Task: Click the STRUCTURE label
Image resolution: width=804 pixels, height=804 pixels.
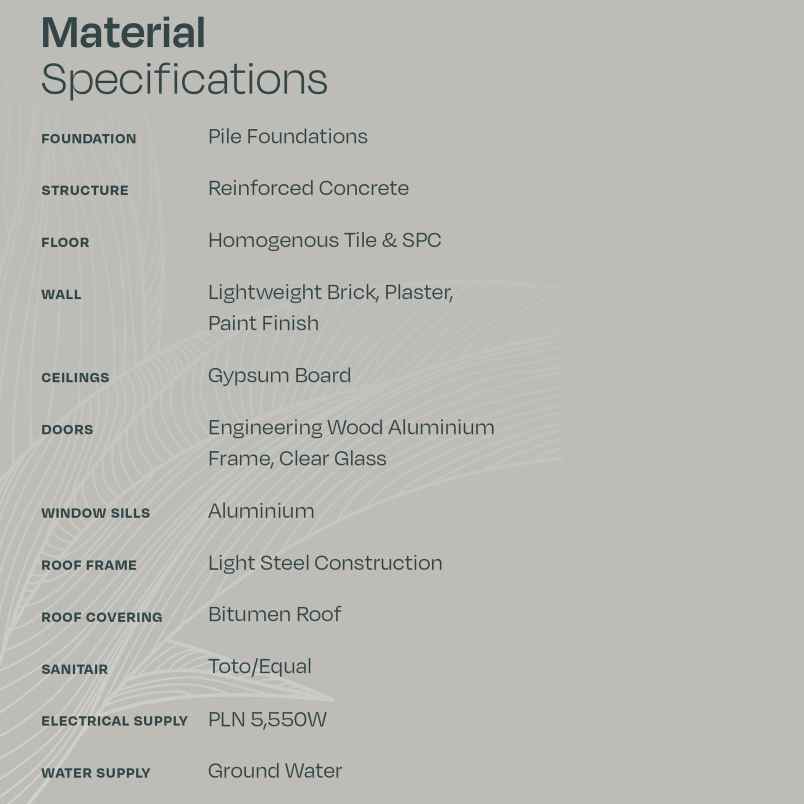Action: click(x=84, y=191)
